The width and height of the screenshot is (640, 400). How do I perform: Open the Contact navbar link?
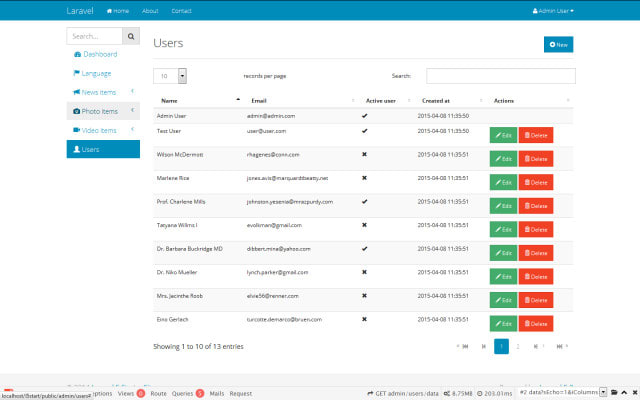(181, 11)
